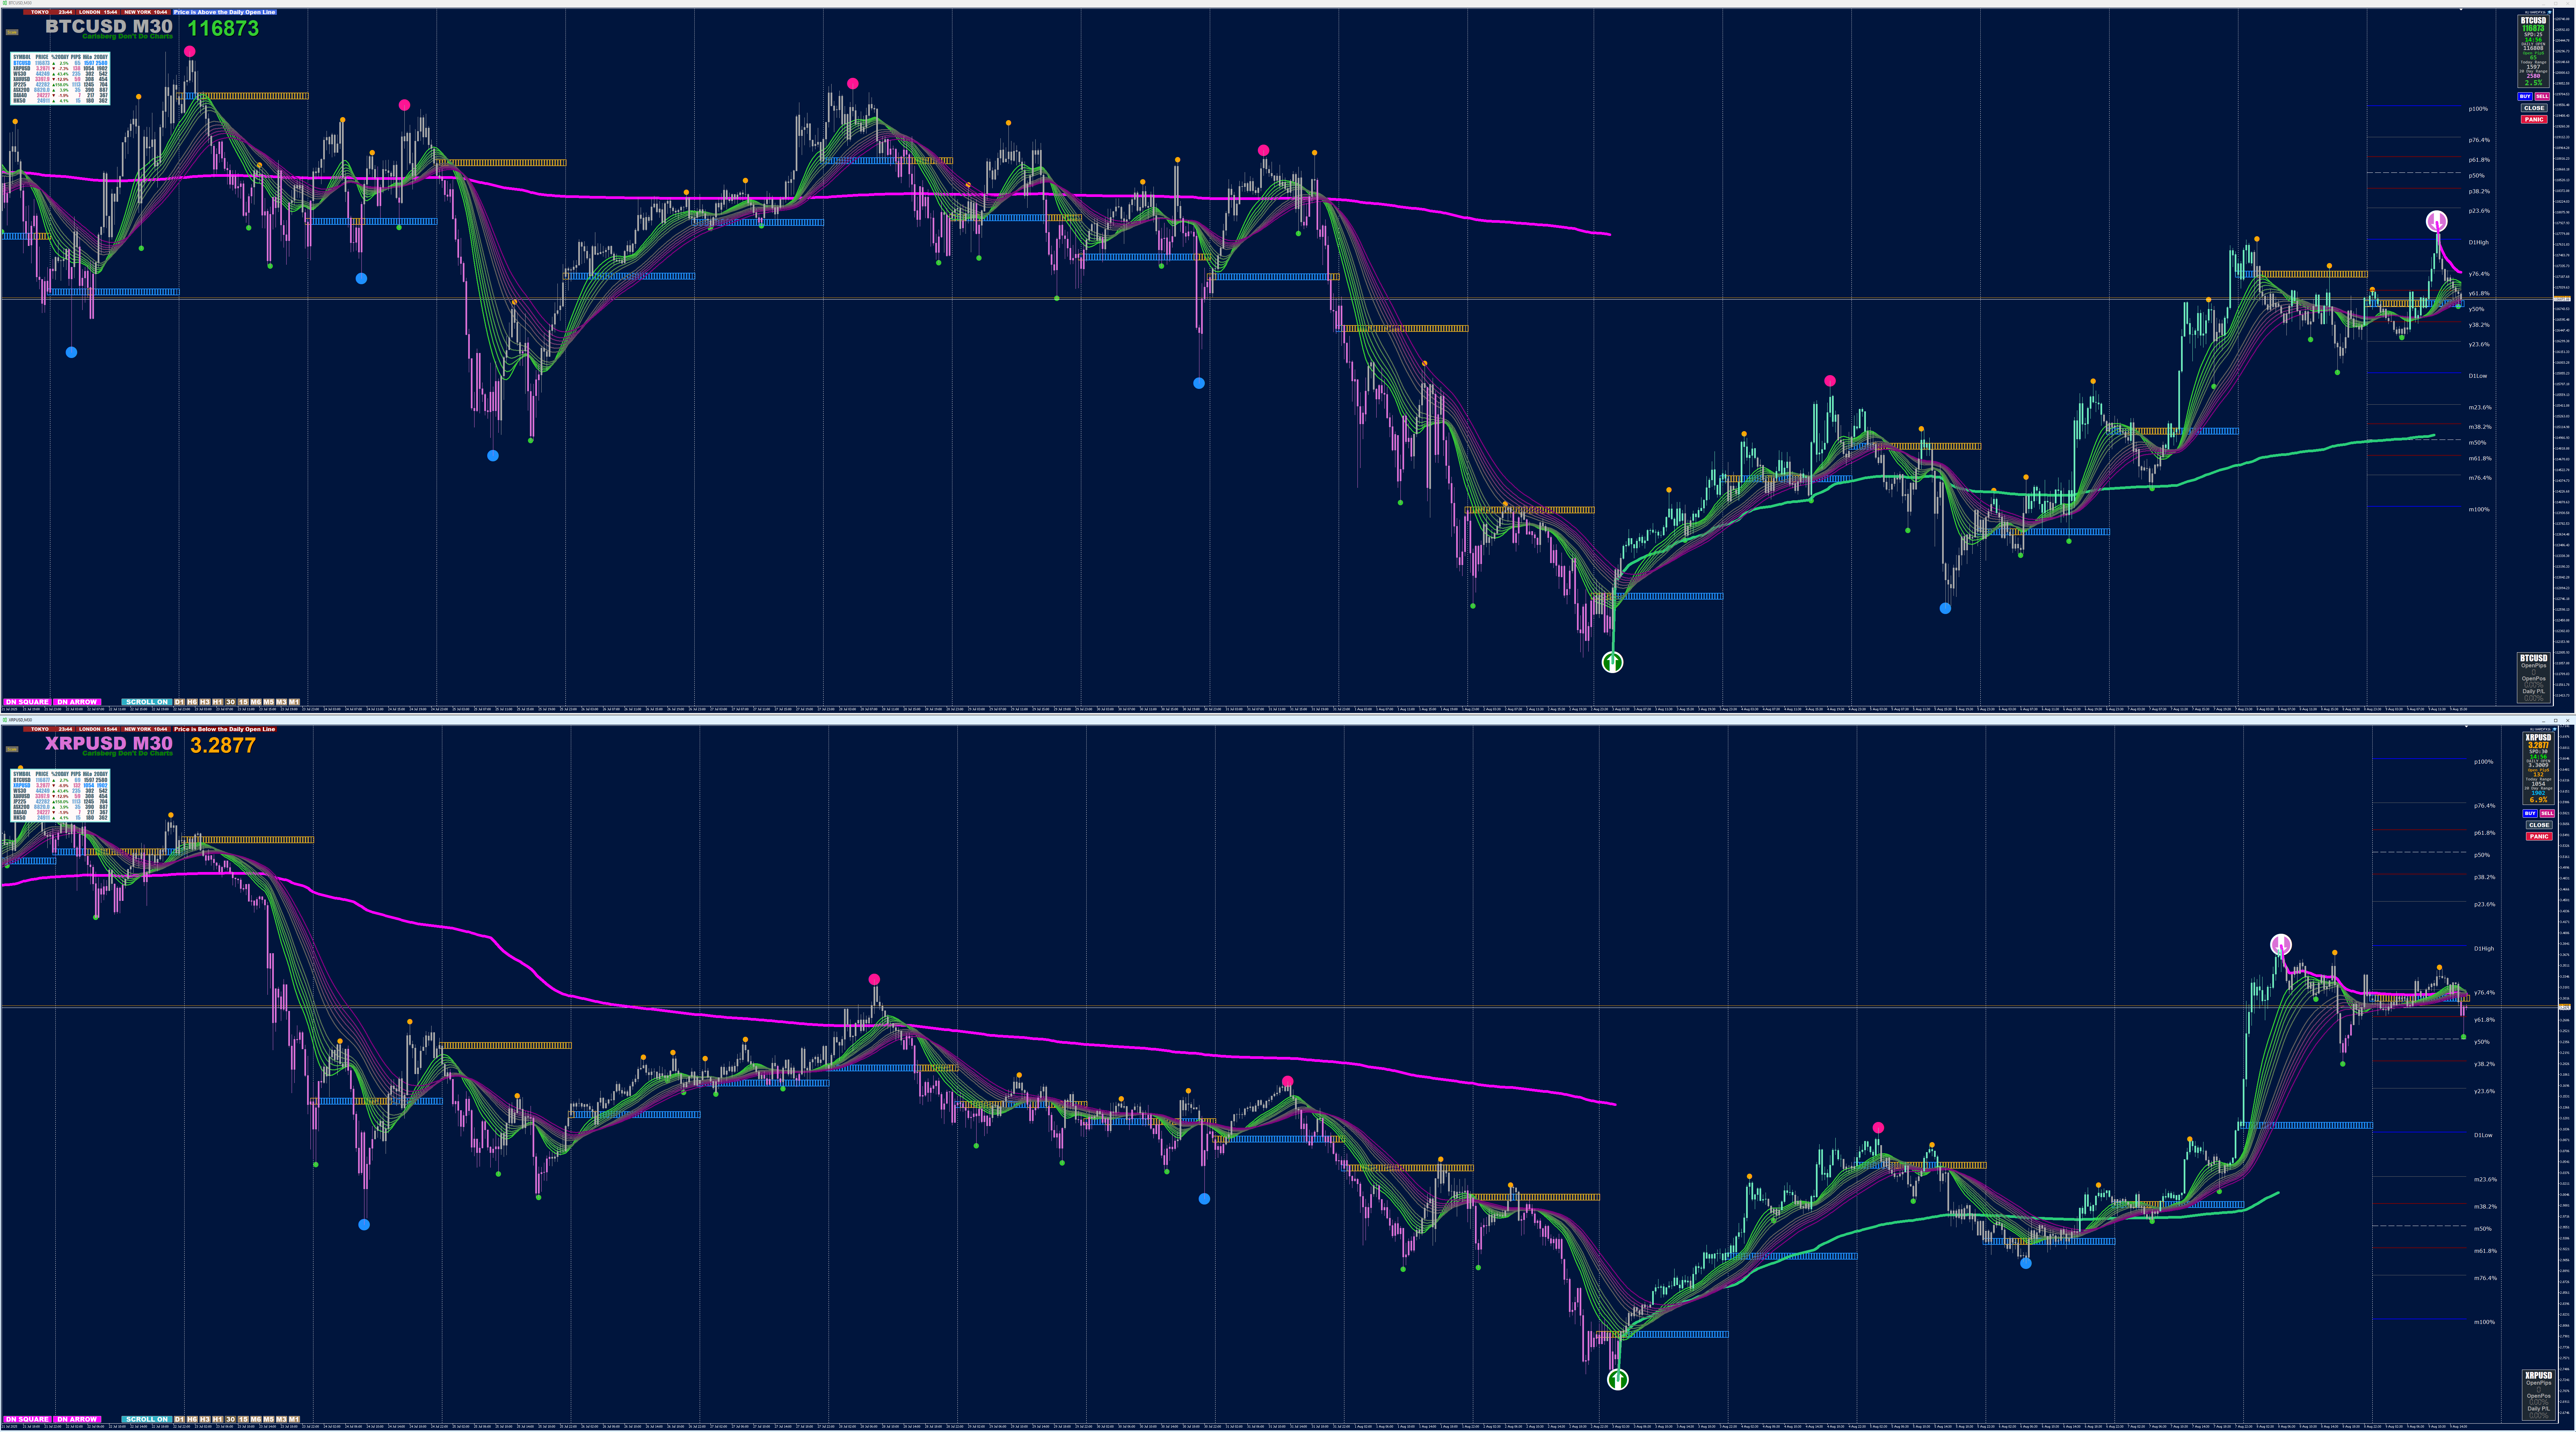Select M5 timeframe on the XRPUSD chart
The width and height of the screenshot is (2576, 1432).
pyautogui.click(x=269, y=1419)
